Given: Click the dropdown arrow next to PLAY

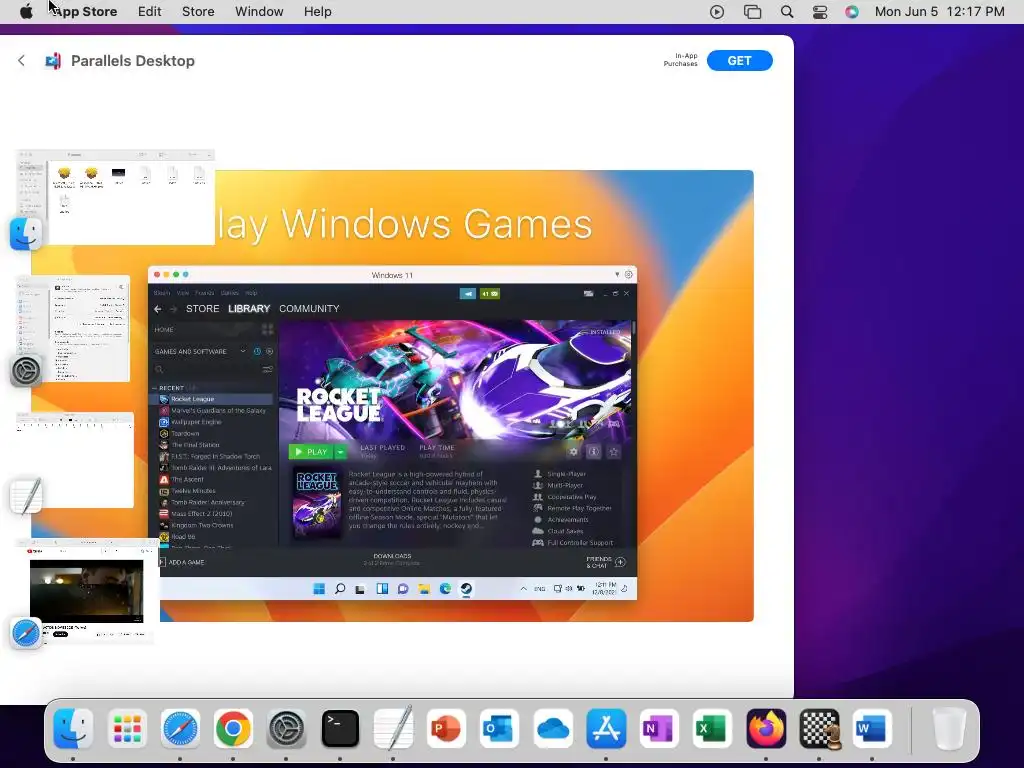Looking at the screenshot, I should [x=340, y=452].
